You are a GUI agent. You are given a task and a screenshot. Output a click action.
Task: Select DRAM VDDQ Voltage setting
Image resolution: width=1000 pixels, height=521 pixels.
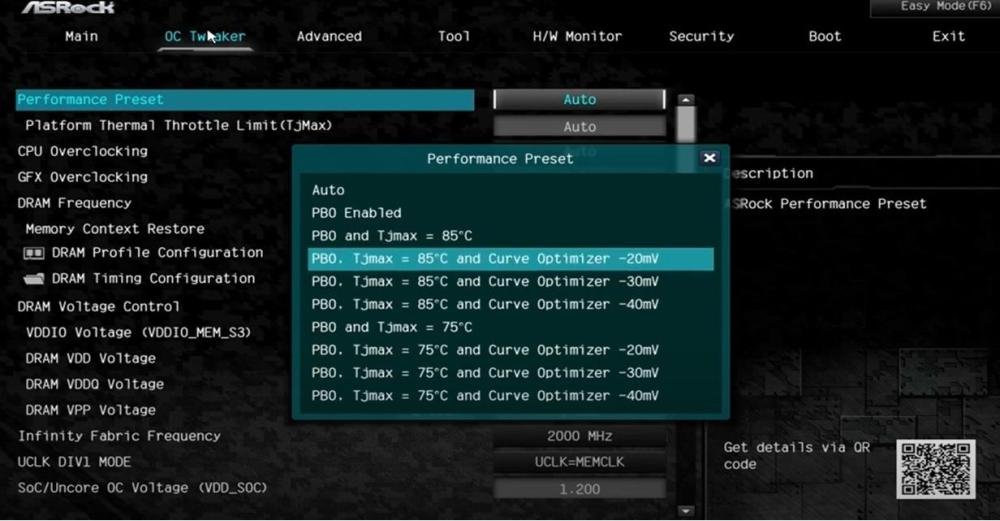point(94,384)
